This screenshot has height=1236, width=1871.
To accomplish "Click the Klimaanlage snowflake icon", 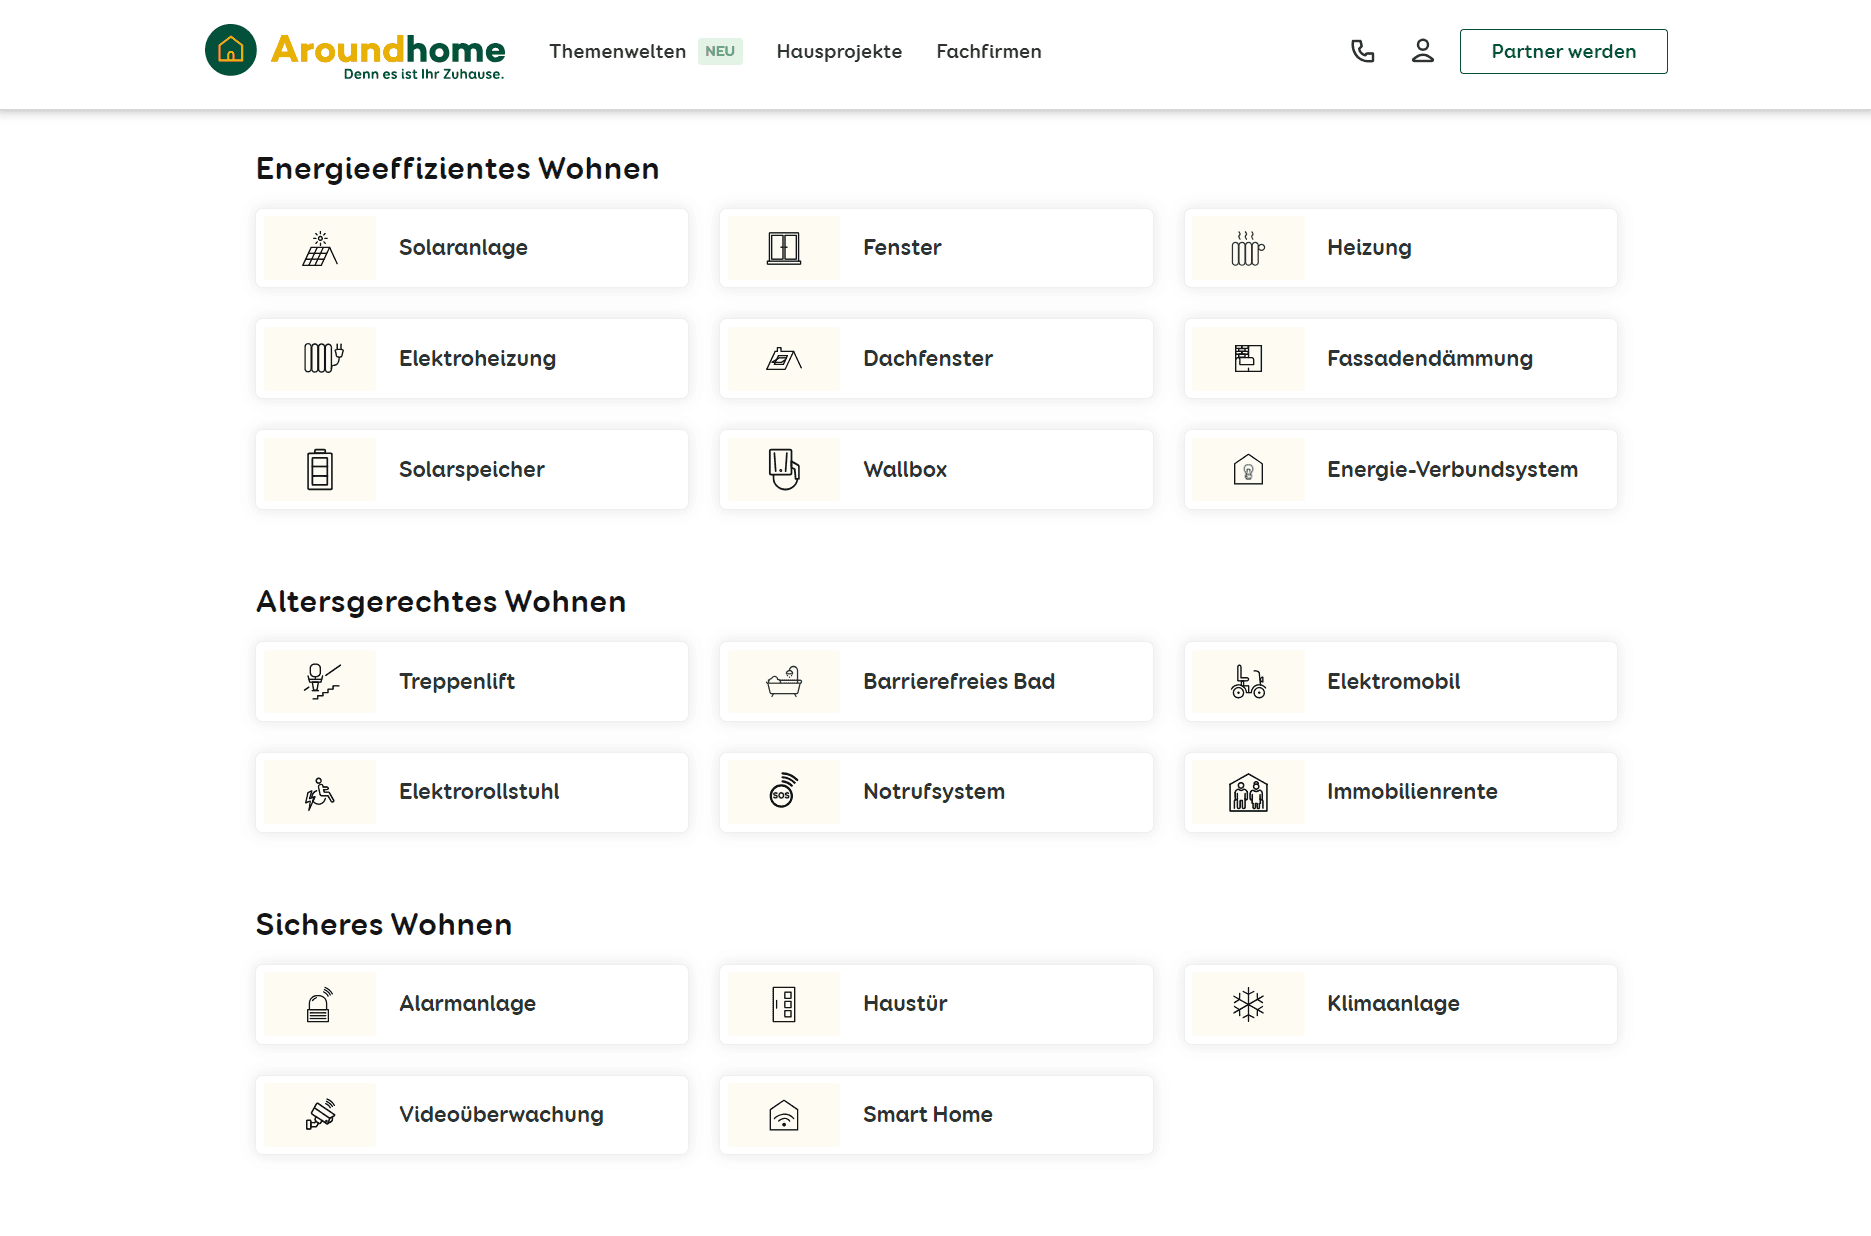I will click(1248, 1004).
